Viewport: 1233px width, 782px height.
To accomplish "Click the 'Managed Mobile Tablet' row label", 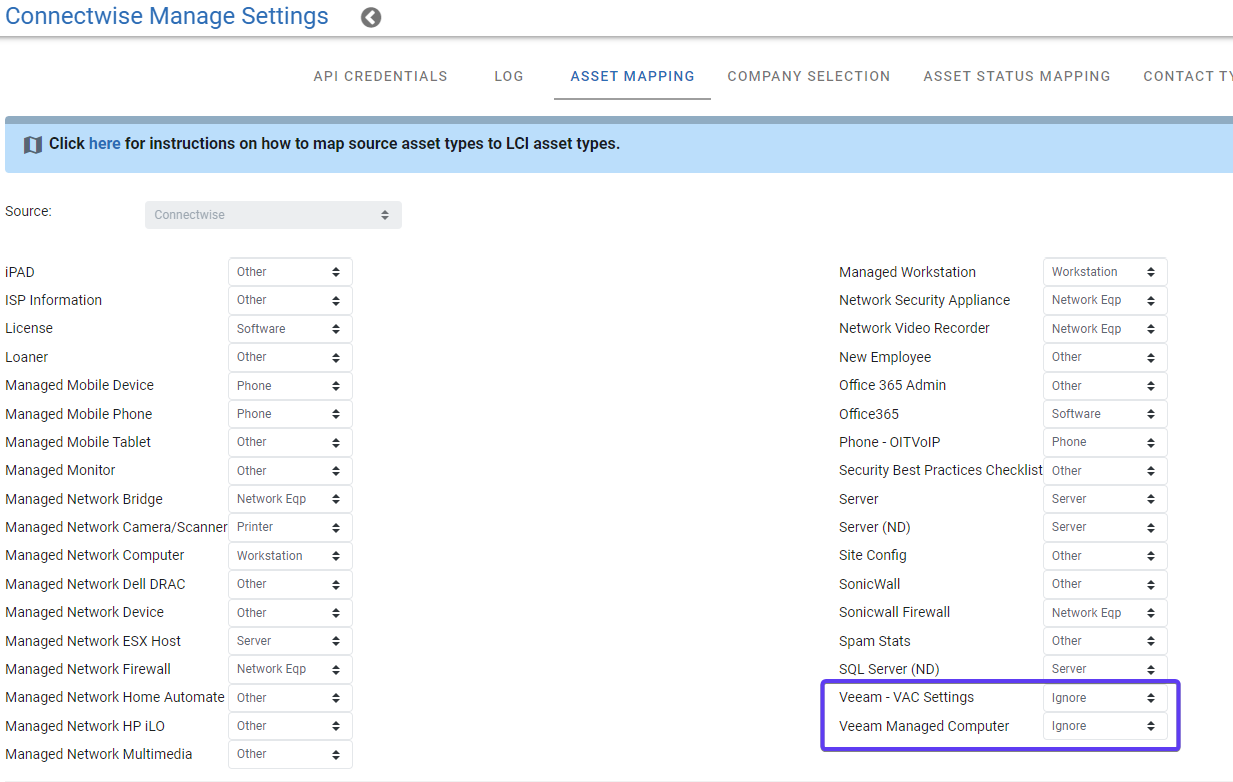I will 78,442.
